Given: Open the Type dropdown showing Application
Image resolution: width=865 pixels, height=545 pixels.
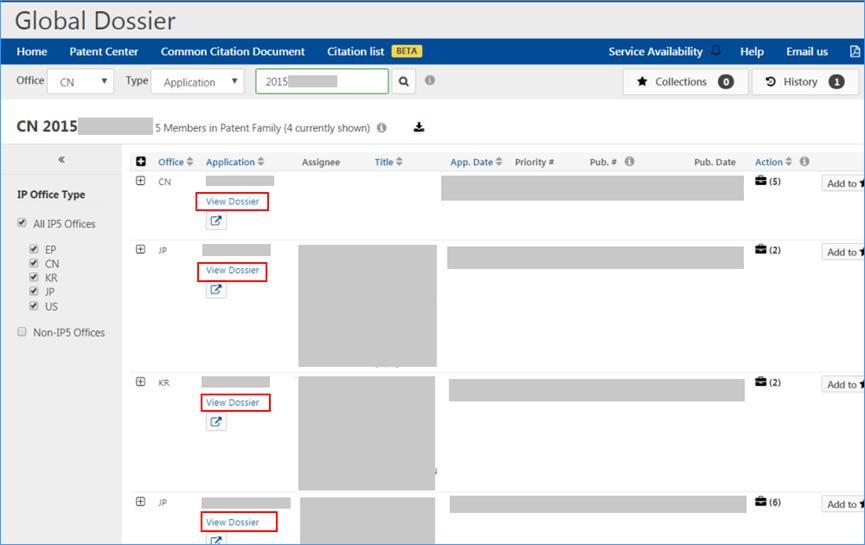Looking at the screenshot, I should pyautogui.click(x=197, y=82).
